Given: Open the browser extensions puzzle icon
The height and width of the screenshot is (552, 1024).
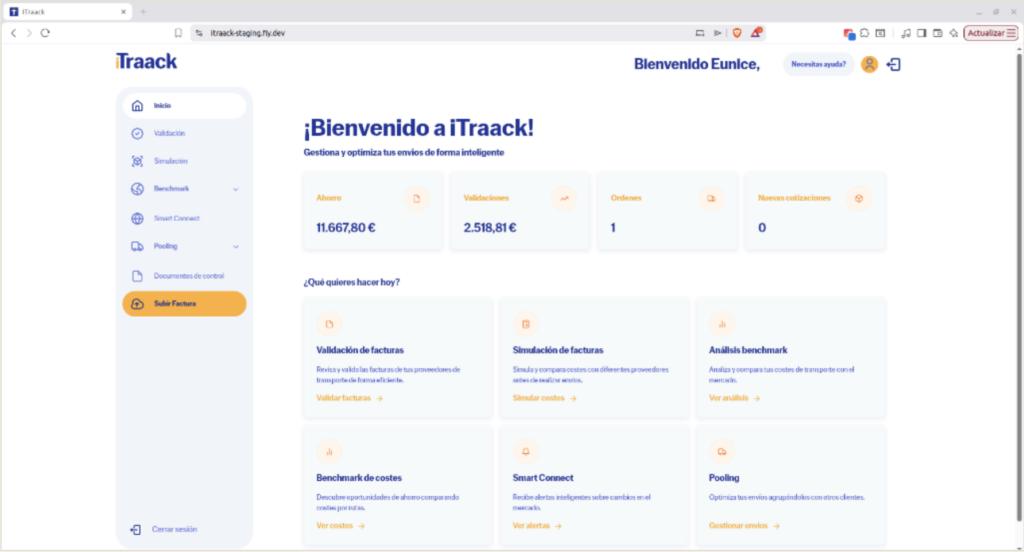Looking at the screenshot, I should click(x=865, y=33).
